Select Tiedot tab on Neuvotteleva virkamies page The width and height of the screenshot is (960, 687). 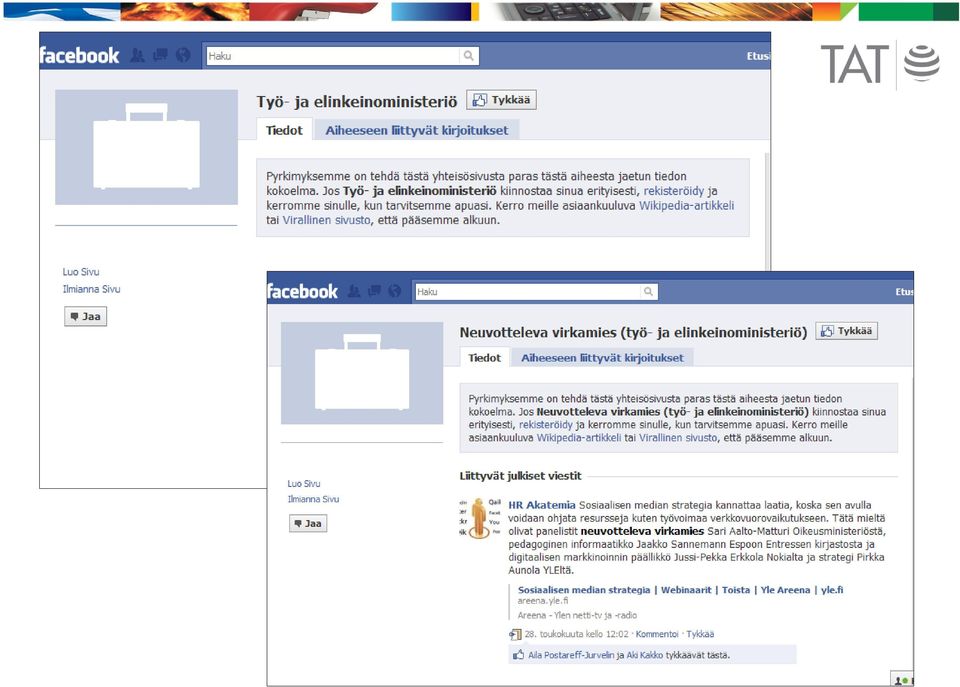[484, 358]
